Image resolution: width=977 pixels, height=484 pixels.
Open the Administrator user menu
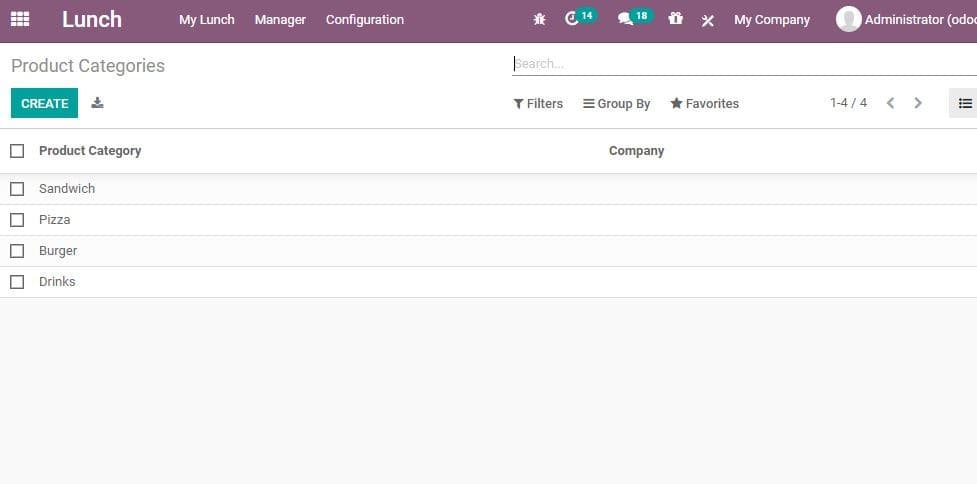pyautogui.click(x=906, y=19)
